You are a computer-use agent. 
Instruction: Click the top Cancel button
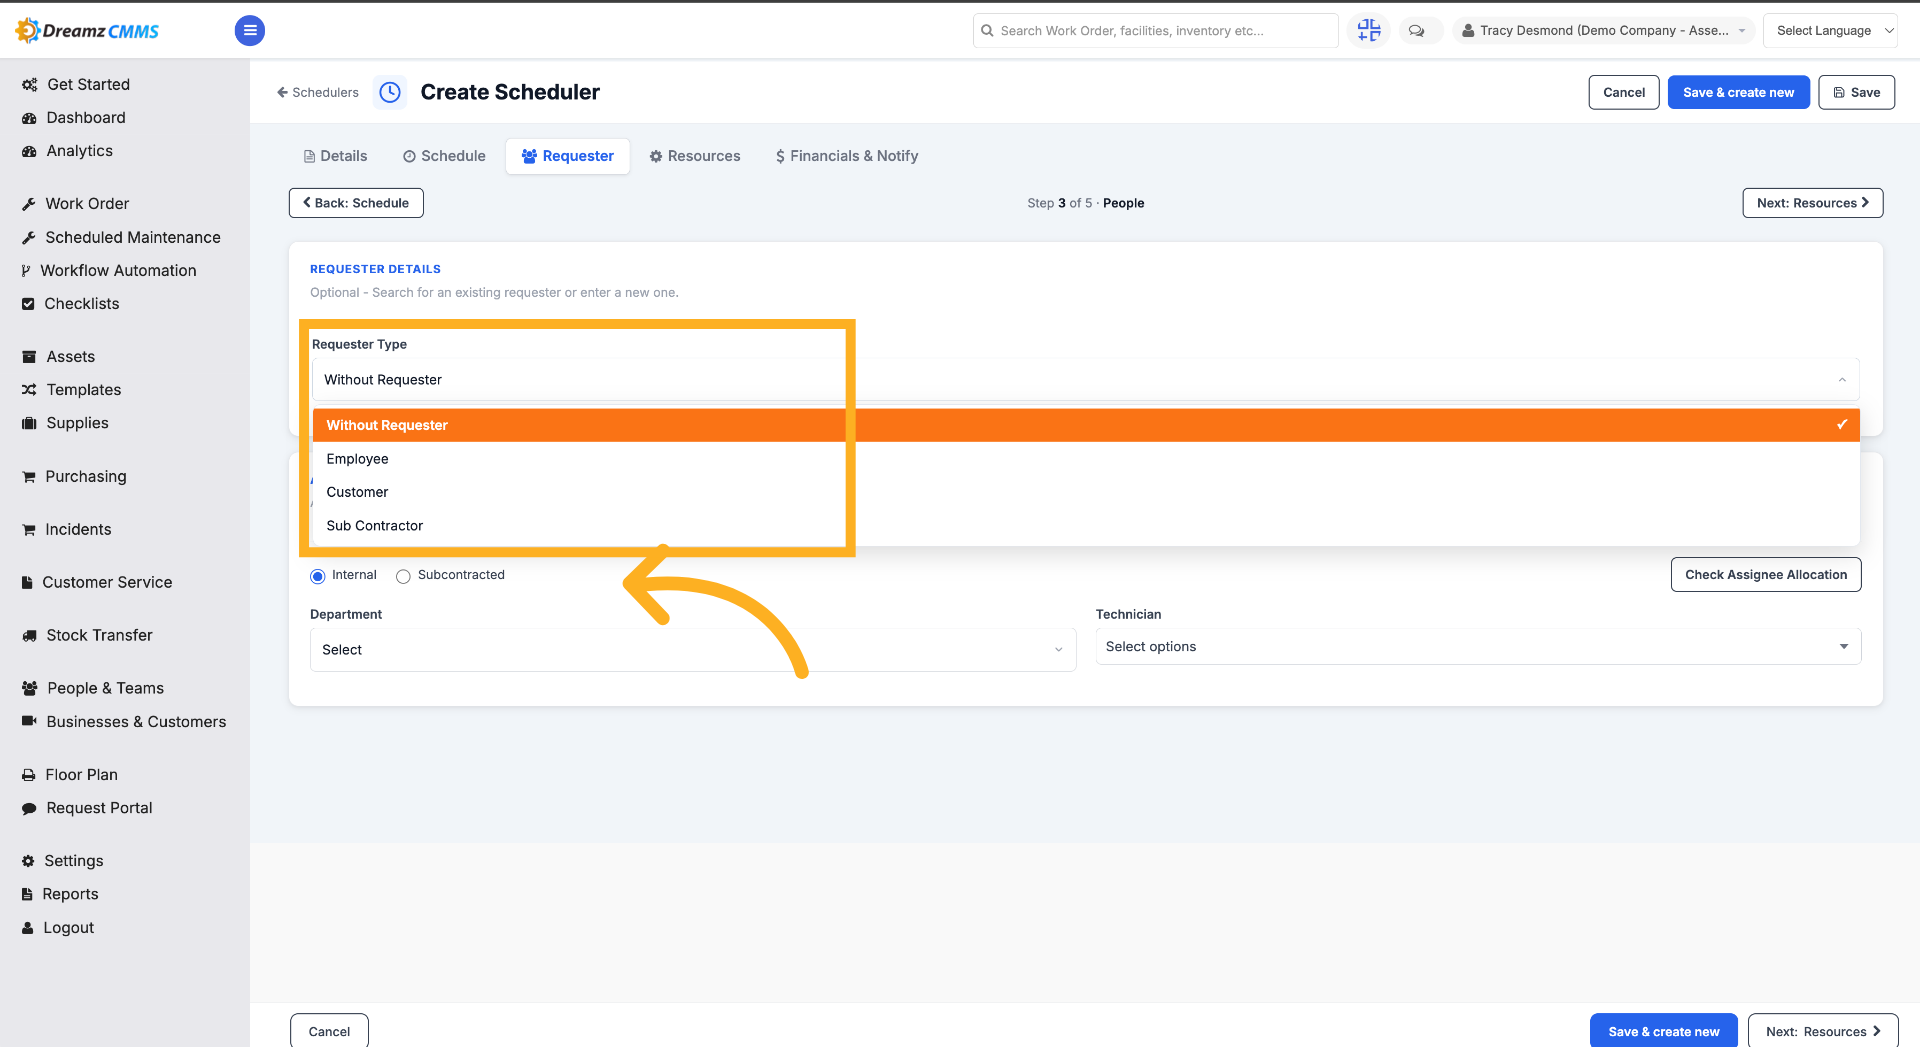coord(1624,92)
